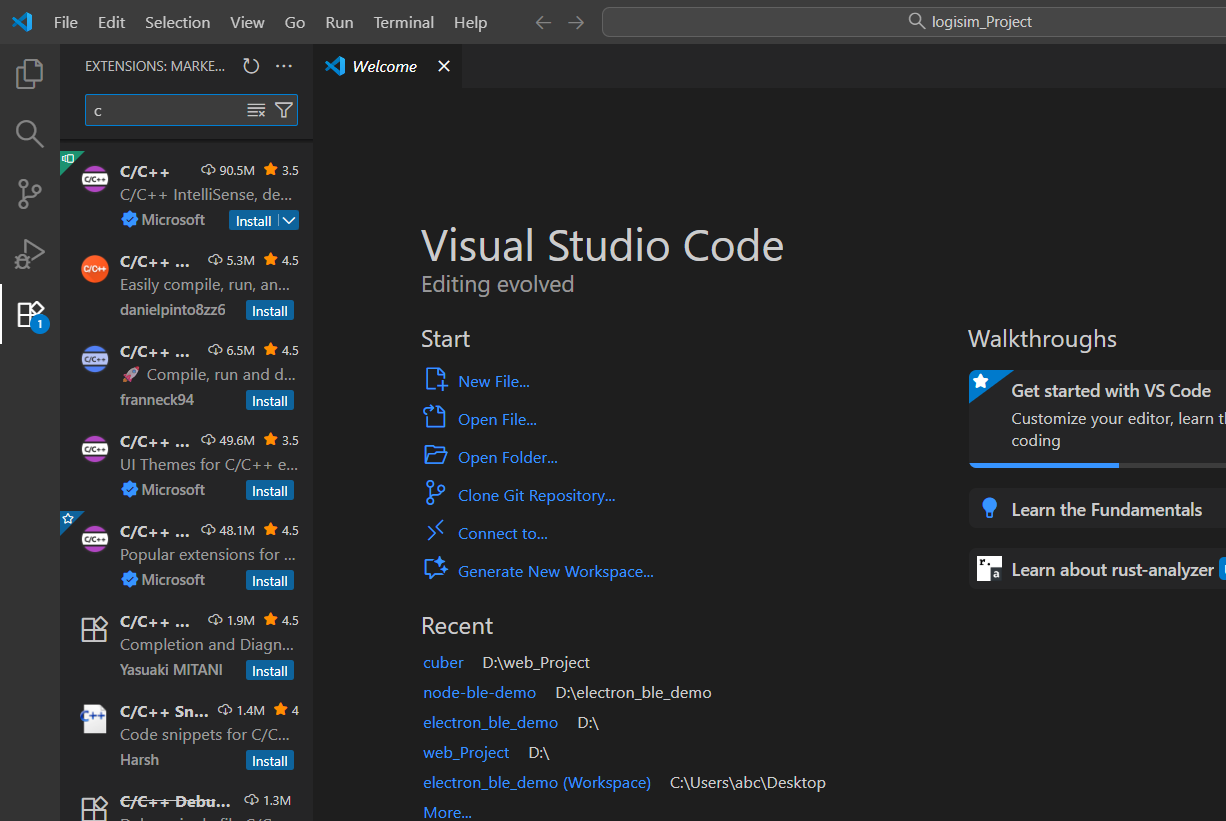
Task: Refresh the extensions marketplace list
Action: pos(251,66)
